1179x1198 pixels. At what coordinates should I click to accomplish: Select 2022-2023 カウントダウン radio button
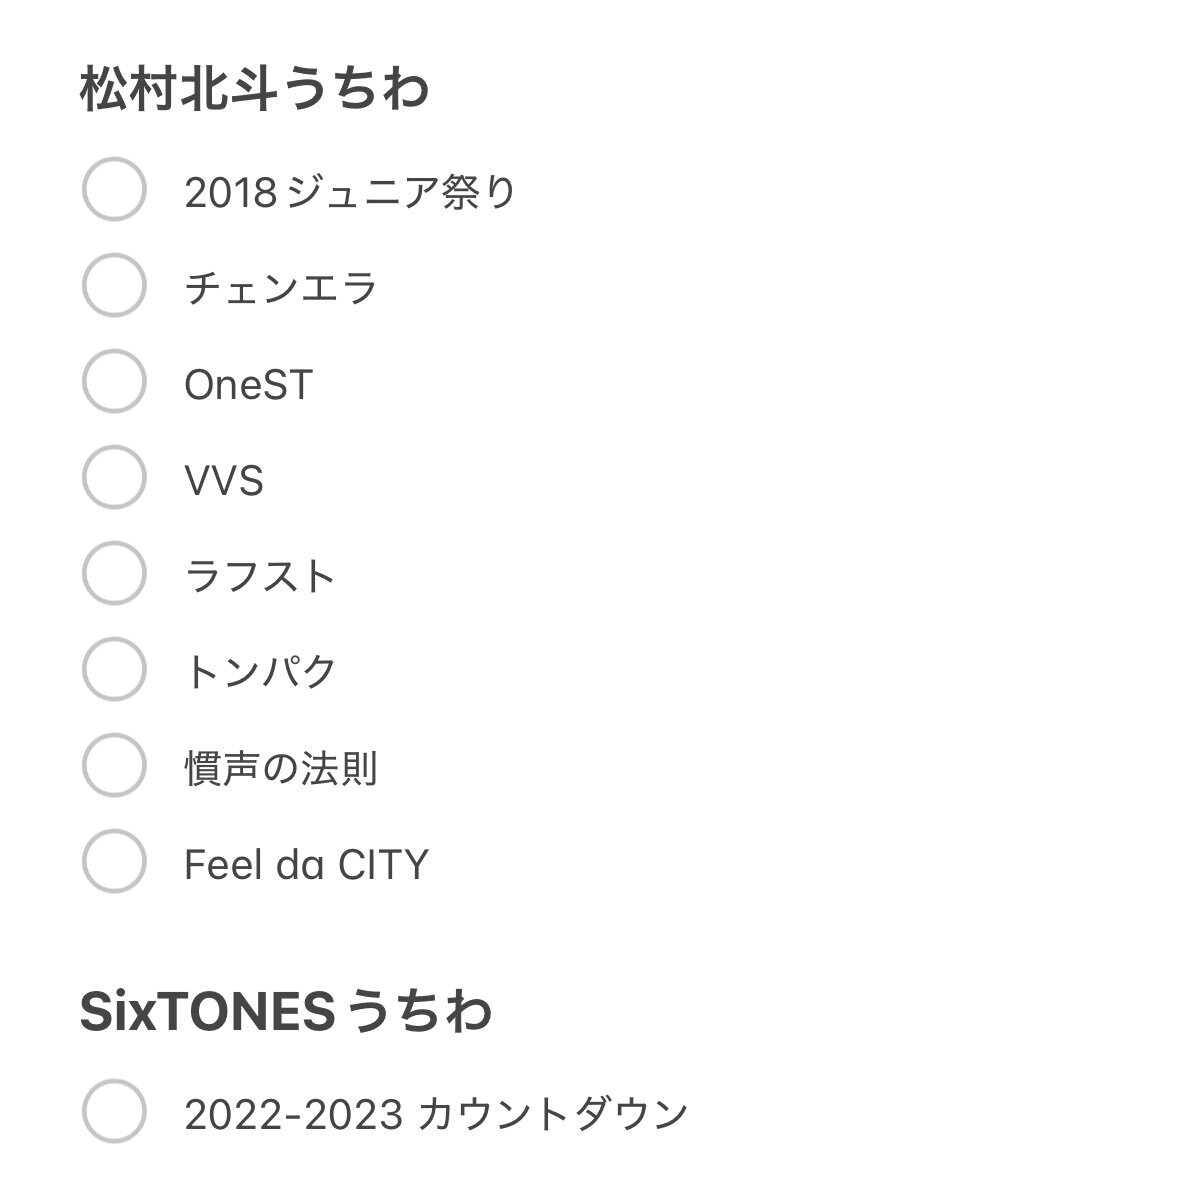coord(114,1111)
